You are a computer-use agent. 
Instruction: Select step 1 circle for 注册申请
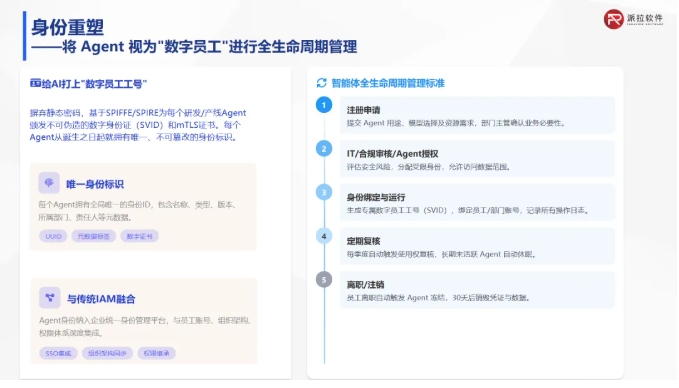click(324, 105)
